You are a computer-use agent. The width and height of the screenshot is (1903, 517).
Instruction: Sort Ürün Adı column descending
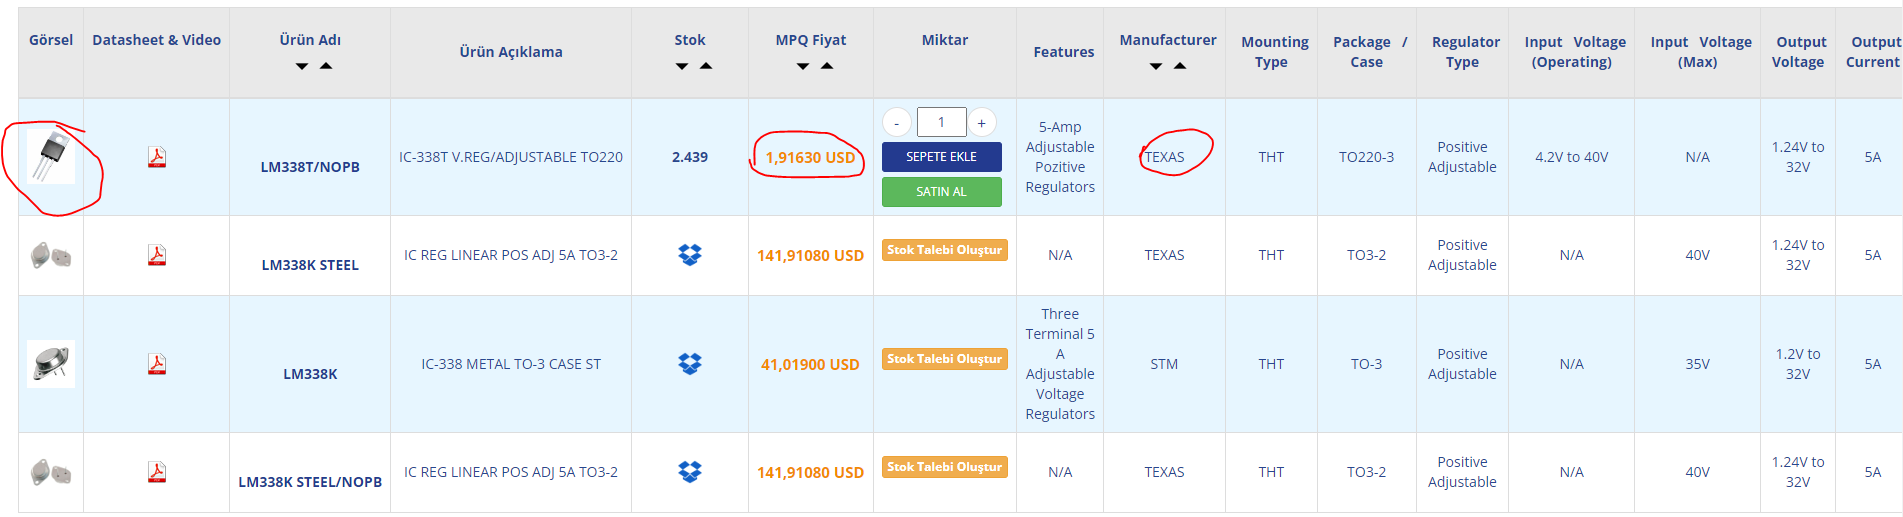tap(302, 66)
